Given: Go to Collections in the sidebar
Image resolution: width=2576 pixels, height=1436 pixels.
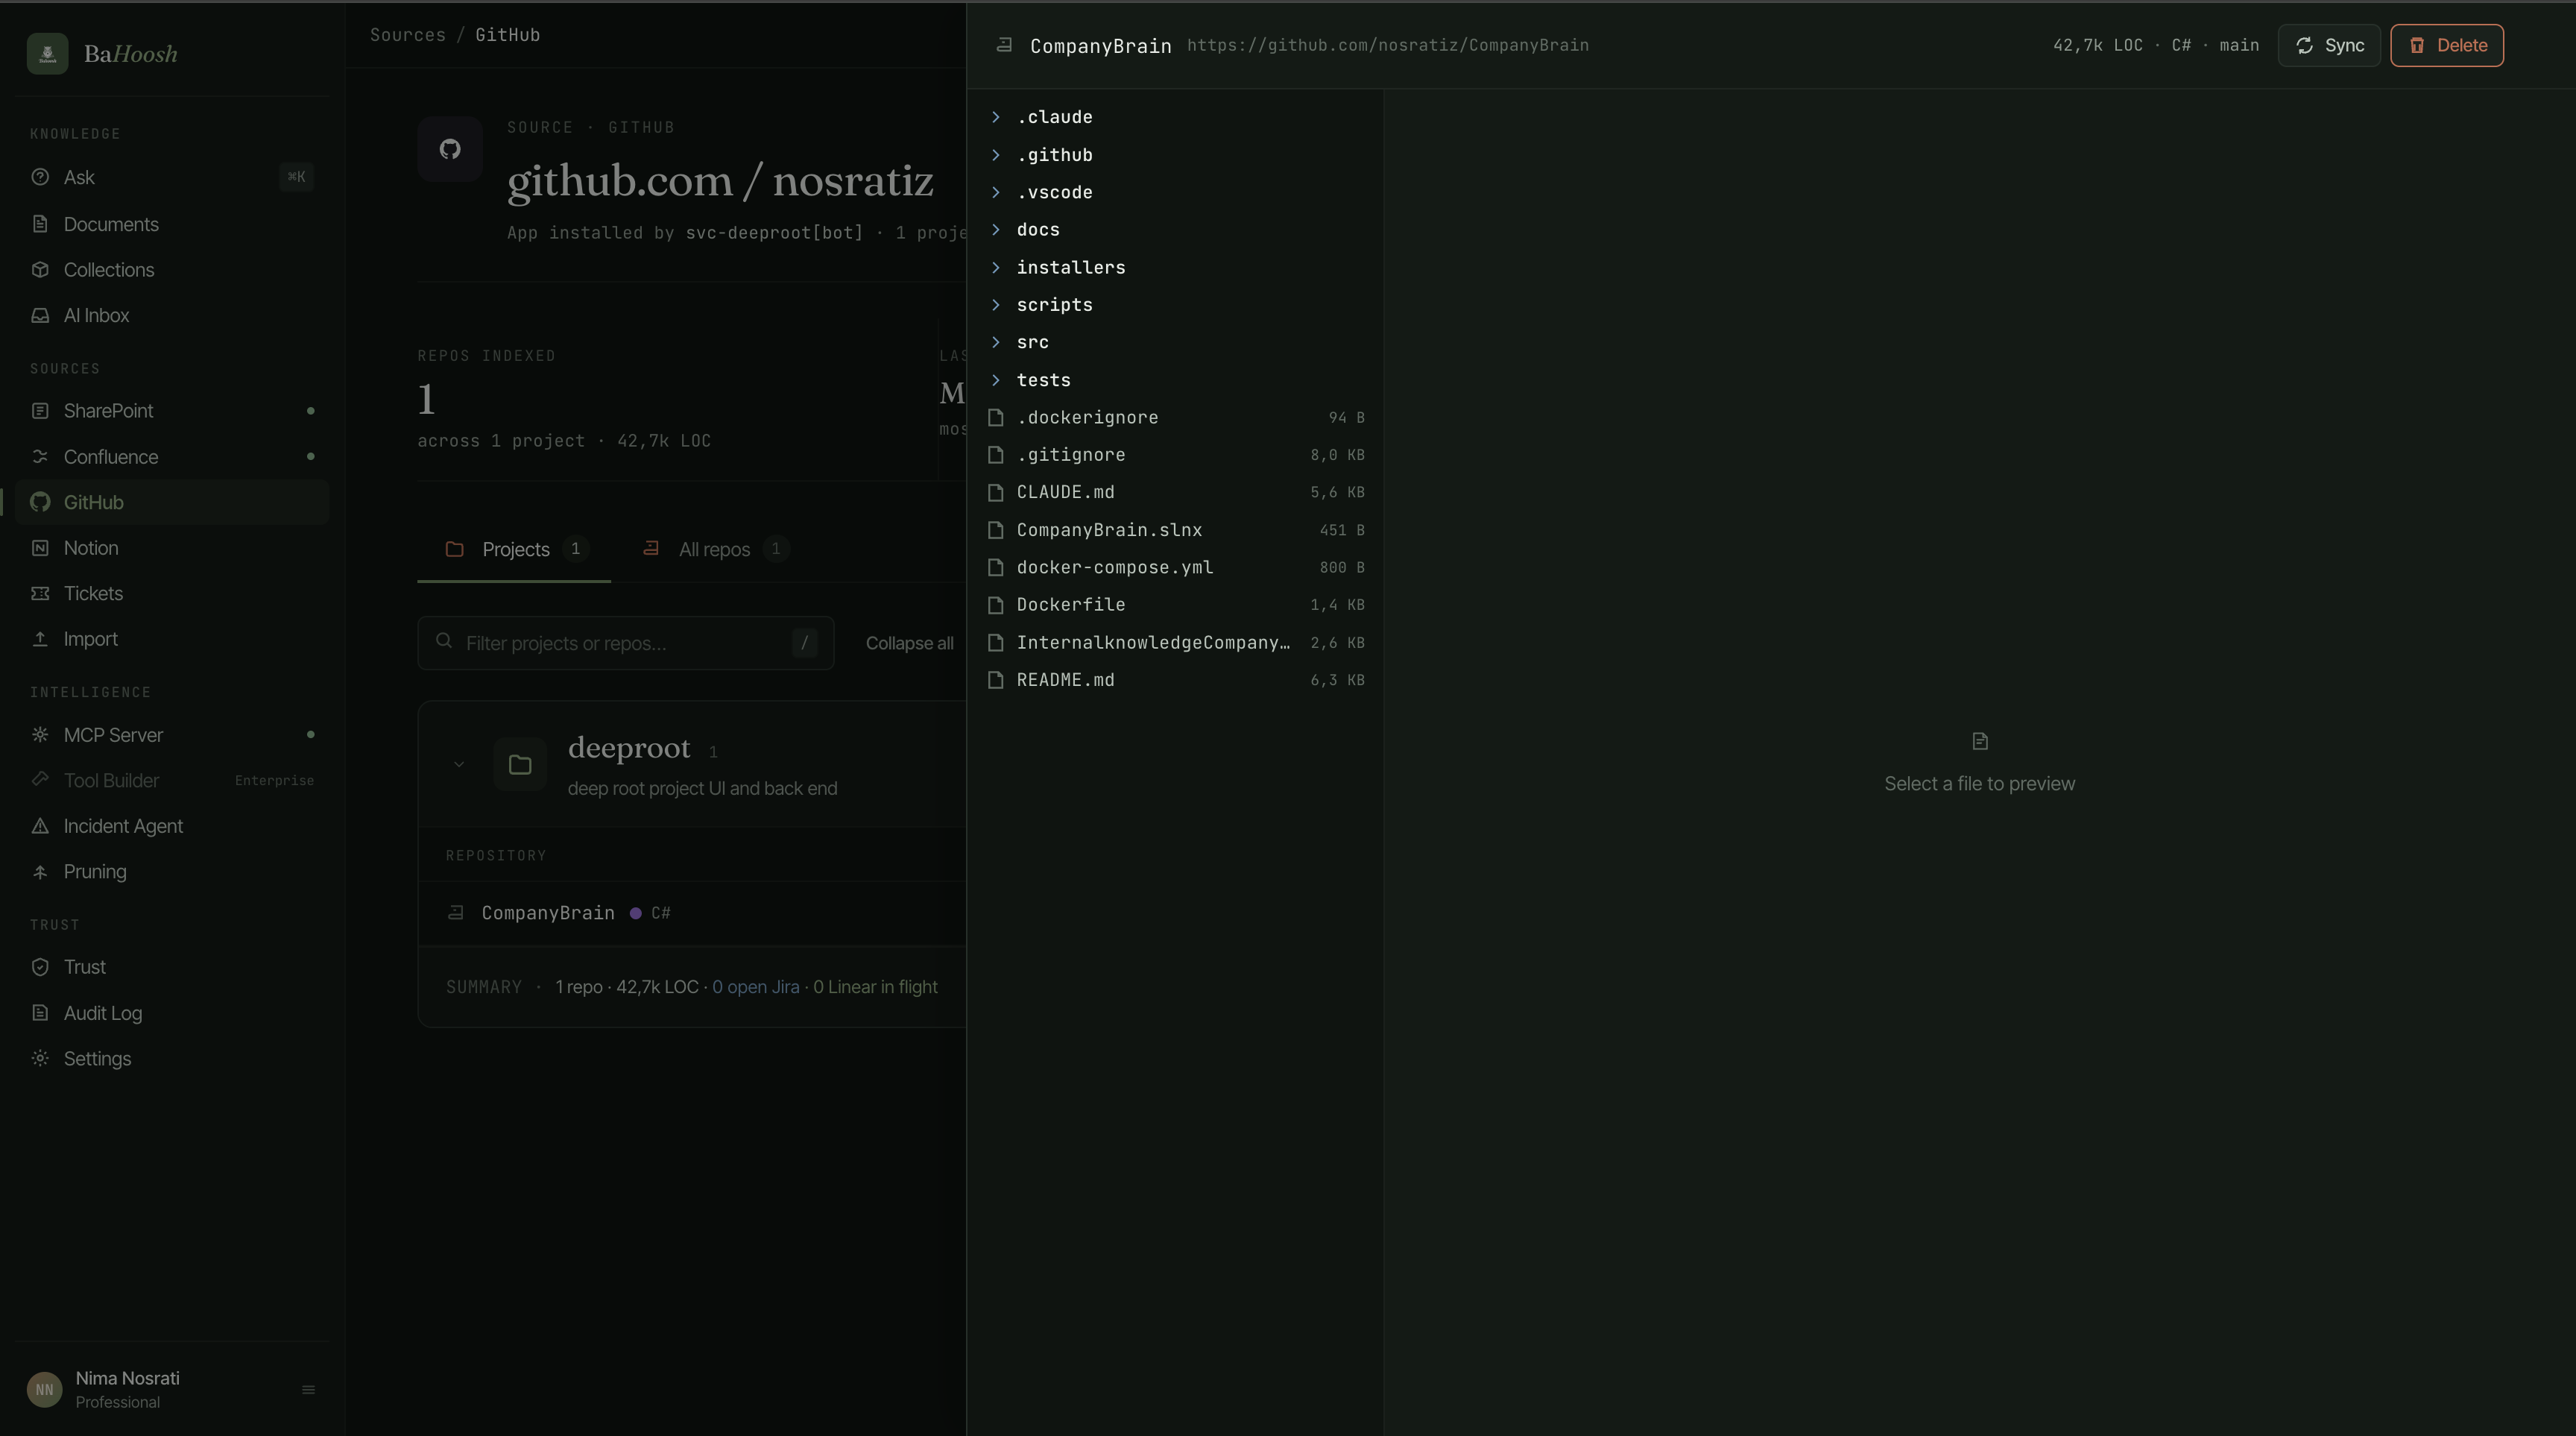Looking at the screenshot, I should 172,270.
